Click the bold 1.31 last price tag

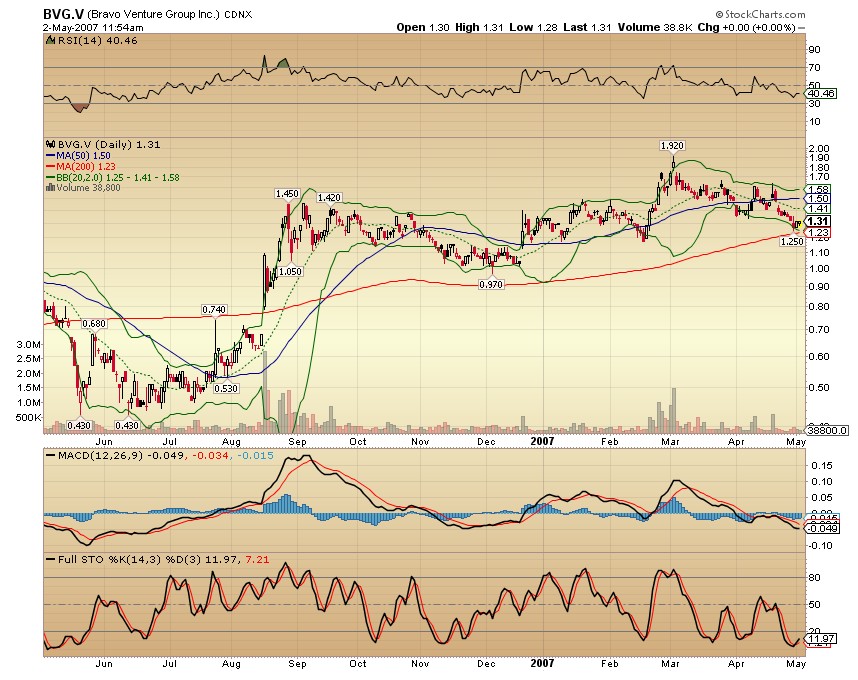pyautogui.click(x=819, y=221)
